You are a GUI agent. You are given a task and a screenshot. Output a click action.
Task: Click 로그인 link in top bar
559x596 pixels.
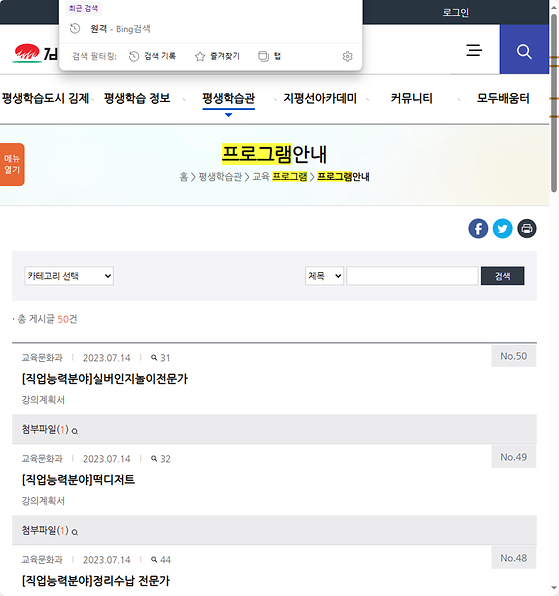click(455, 13)
